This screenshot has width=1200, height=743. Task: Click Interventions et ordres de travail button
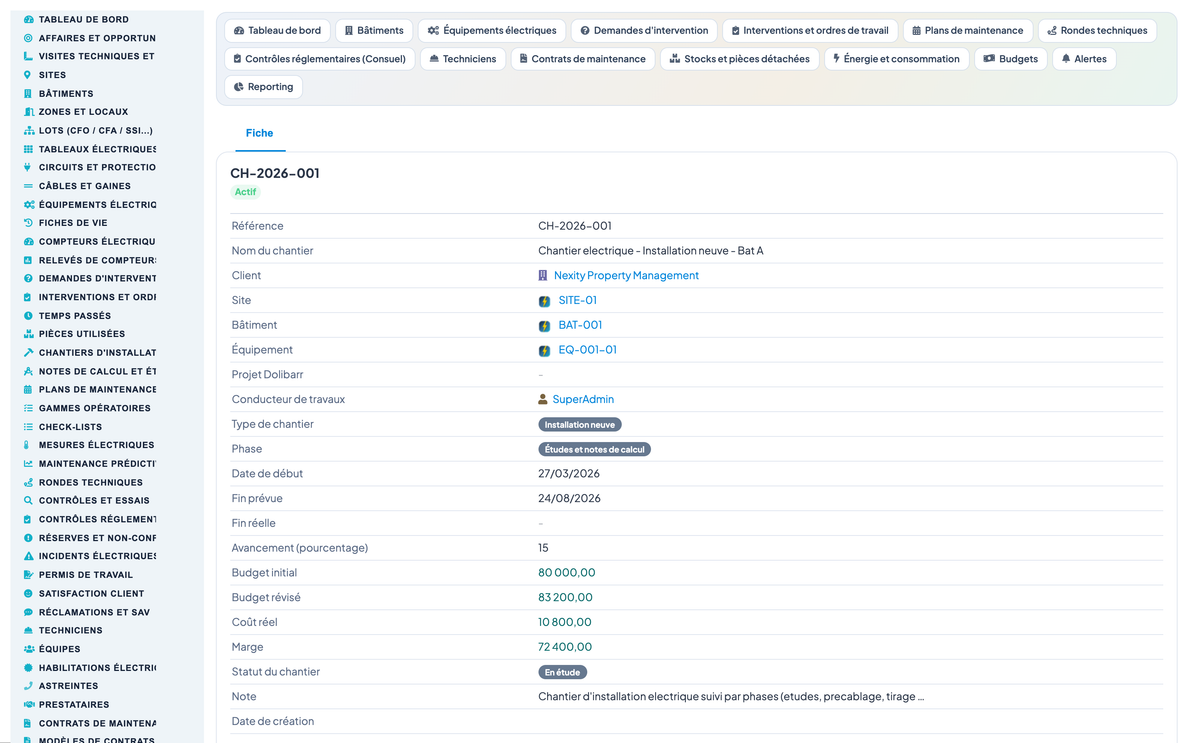click(810, 31)
